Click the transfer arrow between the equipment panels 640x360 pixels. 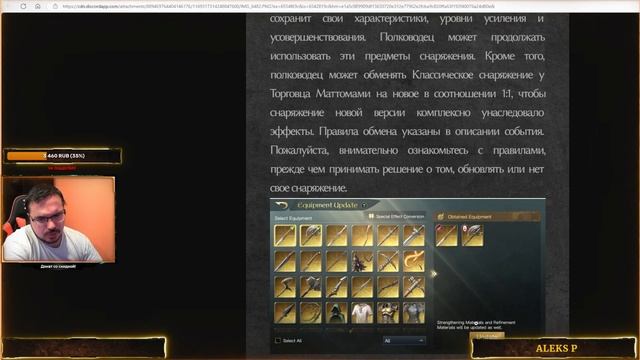[x=433, y=273]
